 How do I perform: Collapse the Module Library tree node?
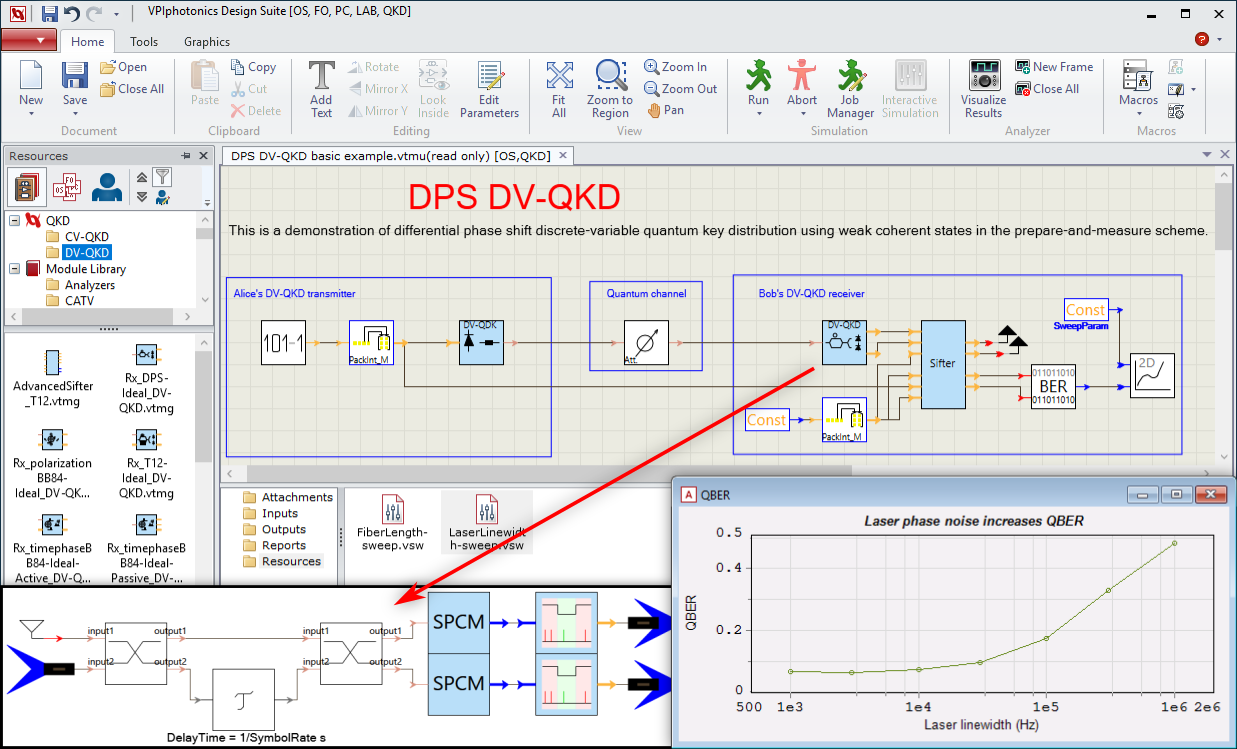[x=15, y=269]
